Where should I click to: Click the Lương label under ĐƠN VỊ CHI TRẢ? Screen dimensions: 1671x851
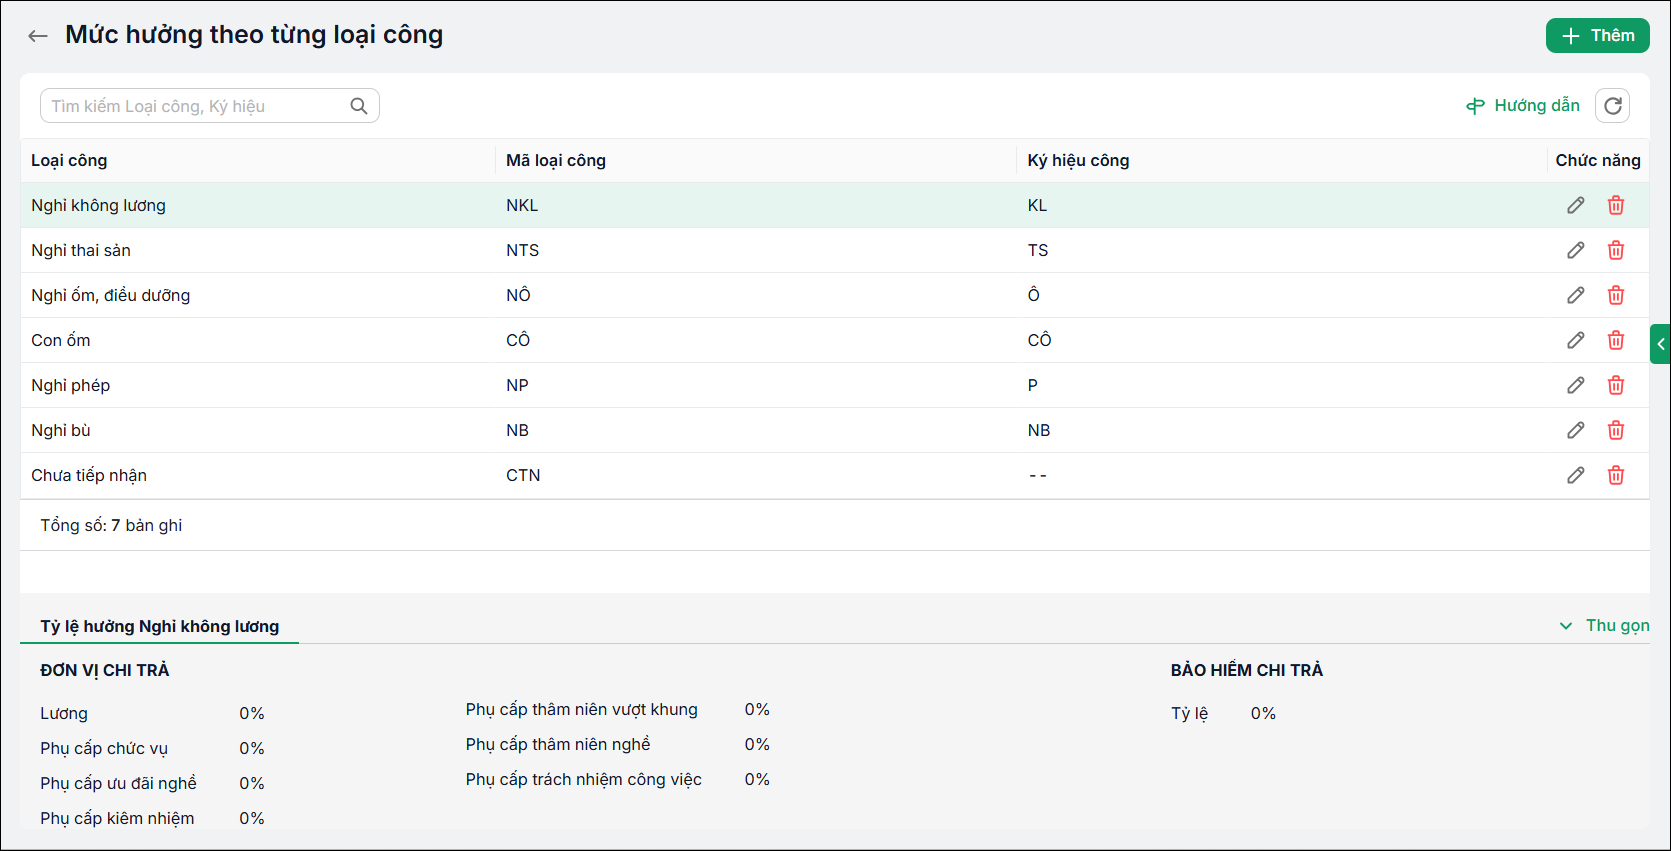tap(64, 713)
